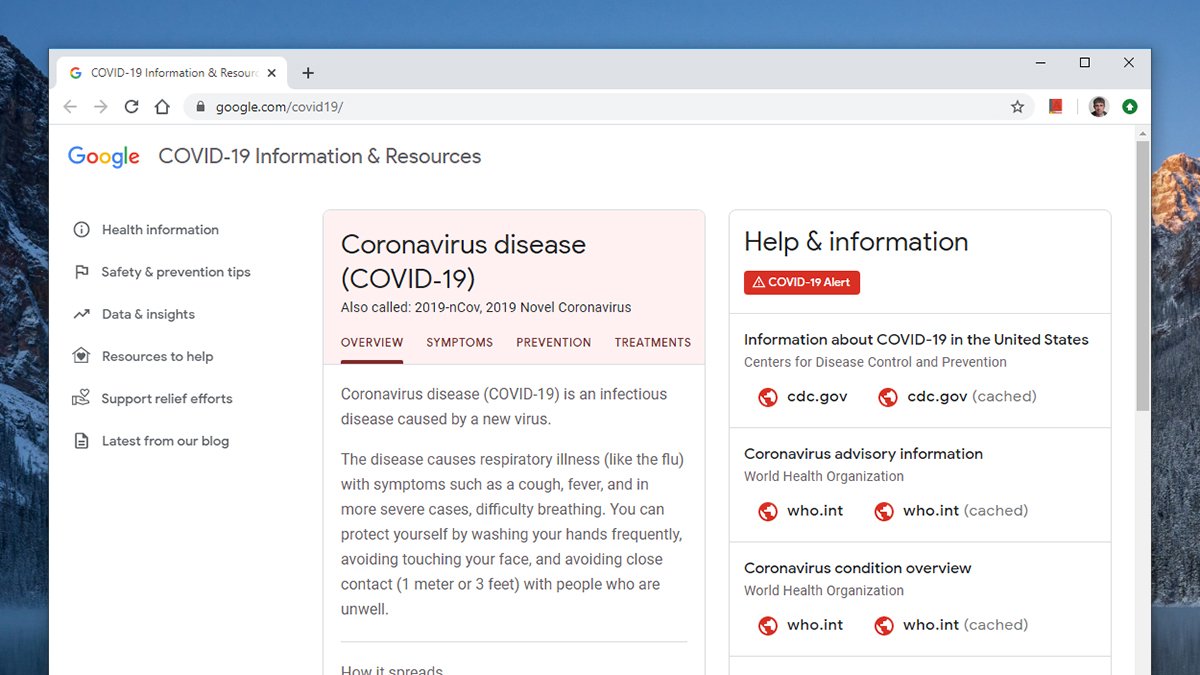
Task: Click the user profile avatar icon
Action: (1098, 107)
